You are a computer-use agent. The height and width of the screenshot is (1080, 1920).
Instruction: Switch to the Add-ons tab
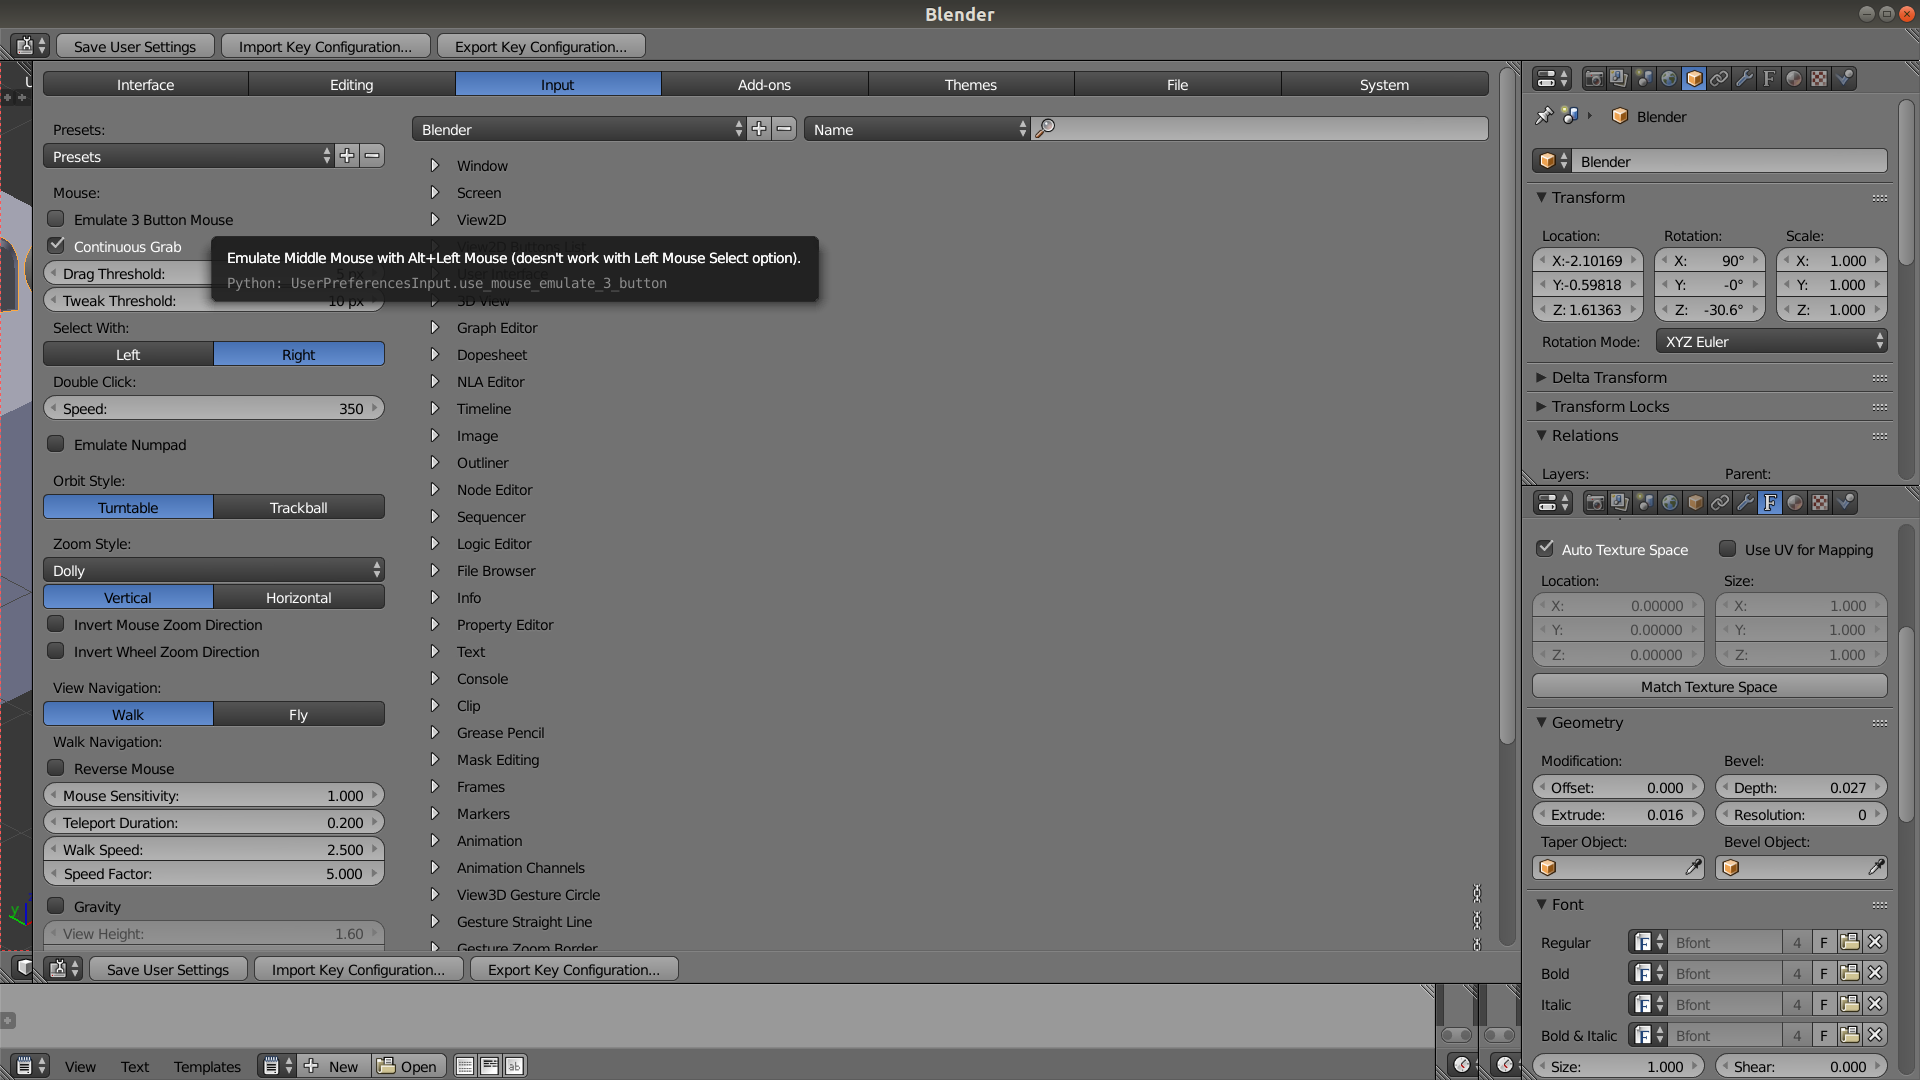(x=764, y=85)
